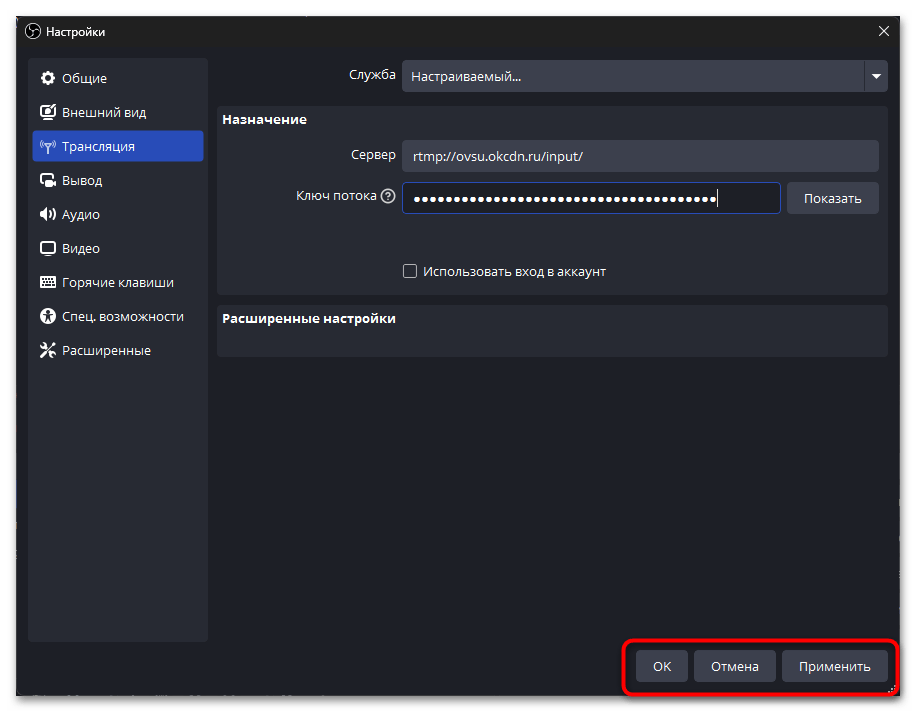Reveal the stream key with Показать
916x712 pixels.
[x=832, y=198]
